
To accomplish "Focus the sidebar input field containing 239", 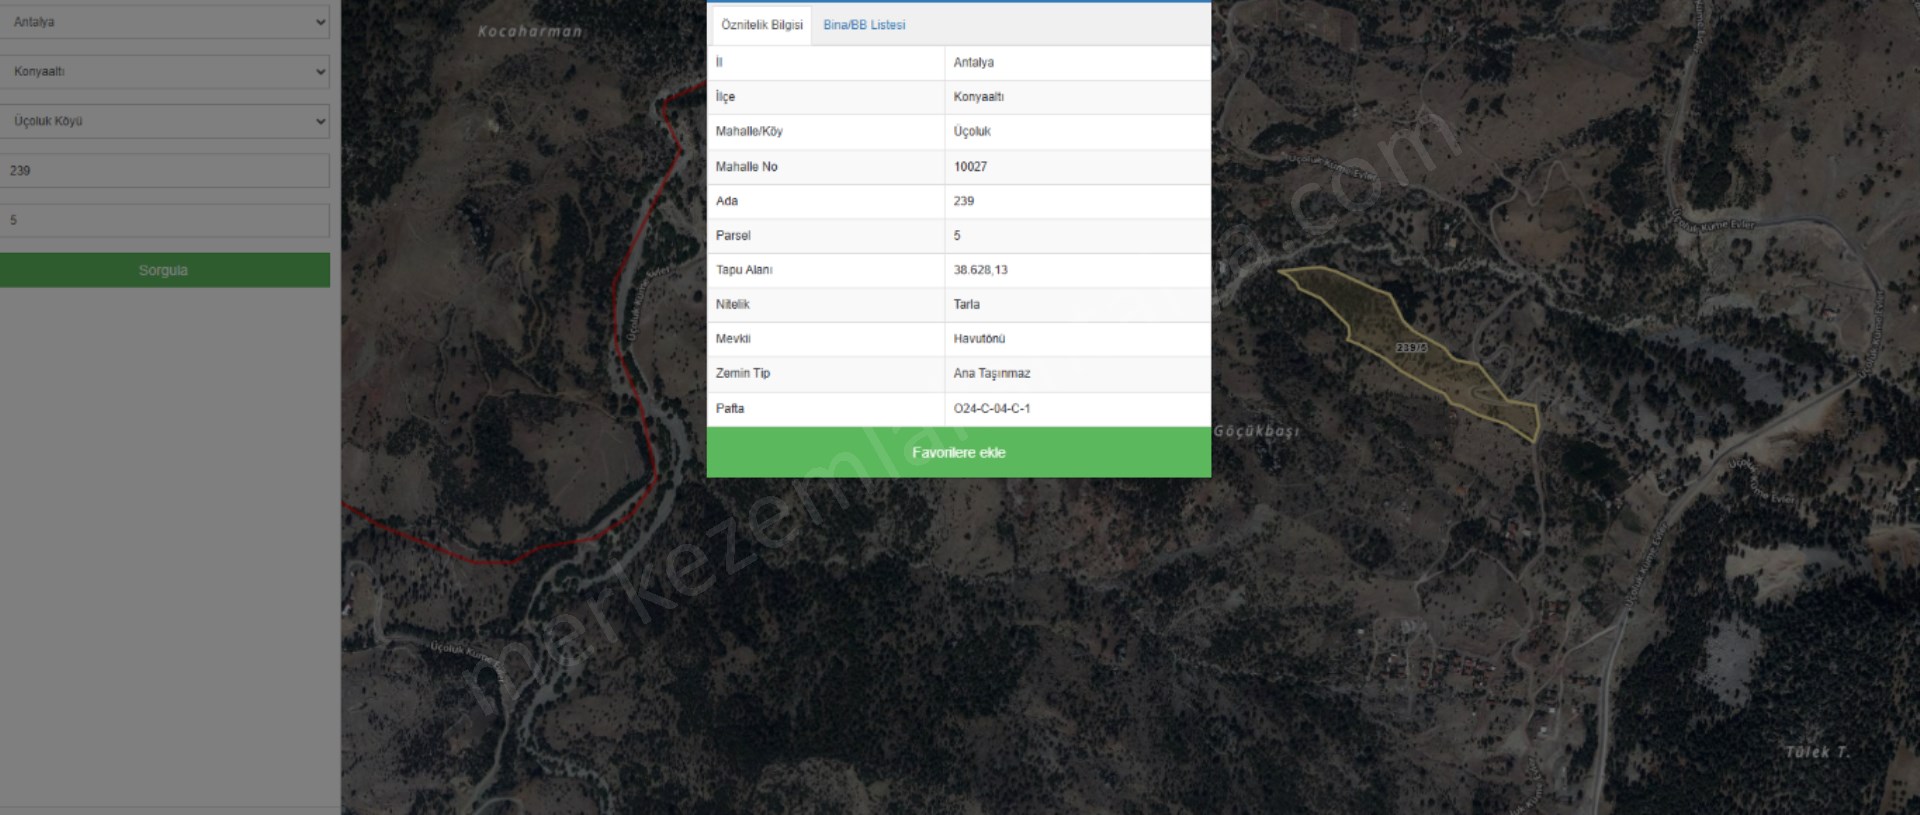I will point(165,171).
